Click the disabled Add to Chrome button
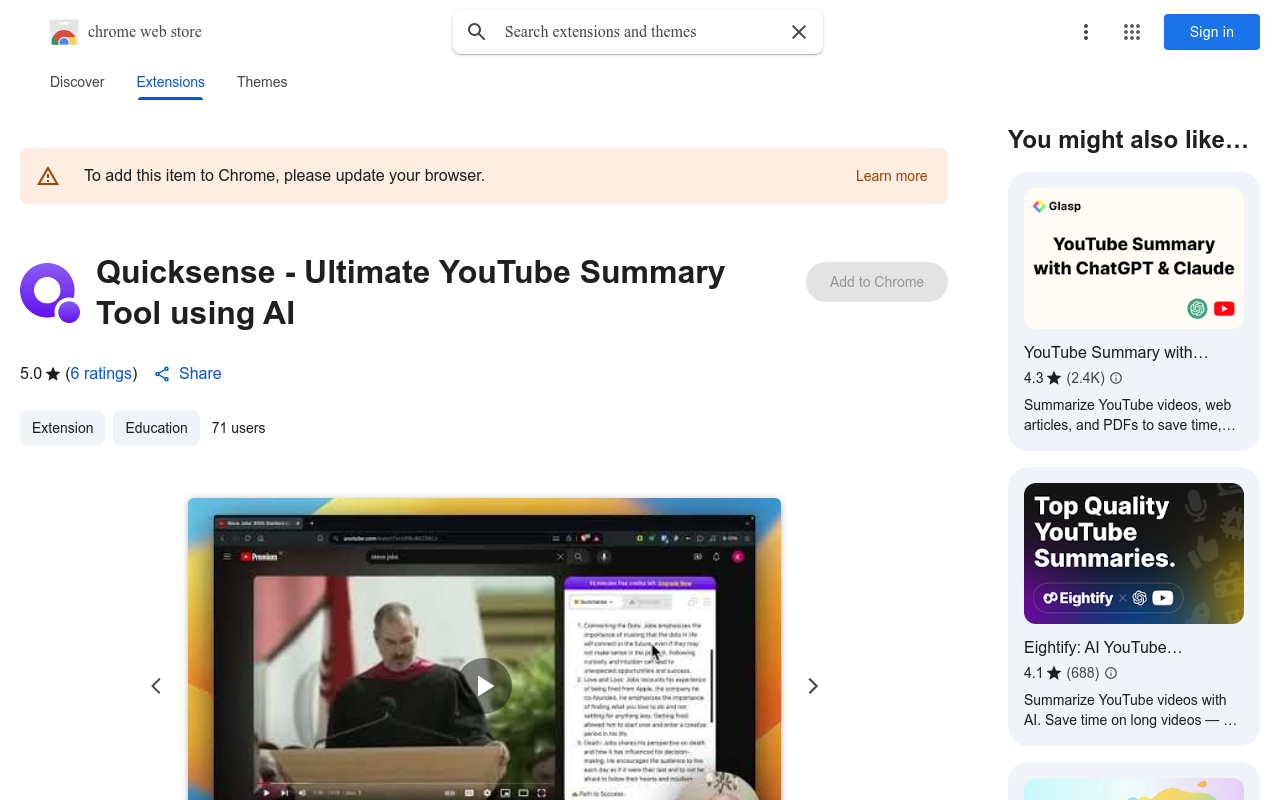The image size is (1280, 800). [877, 282]
